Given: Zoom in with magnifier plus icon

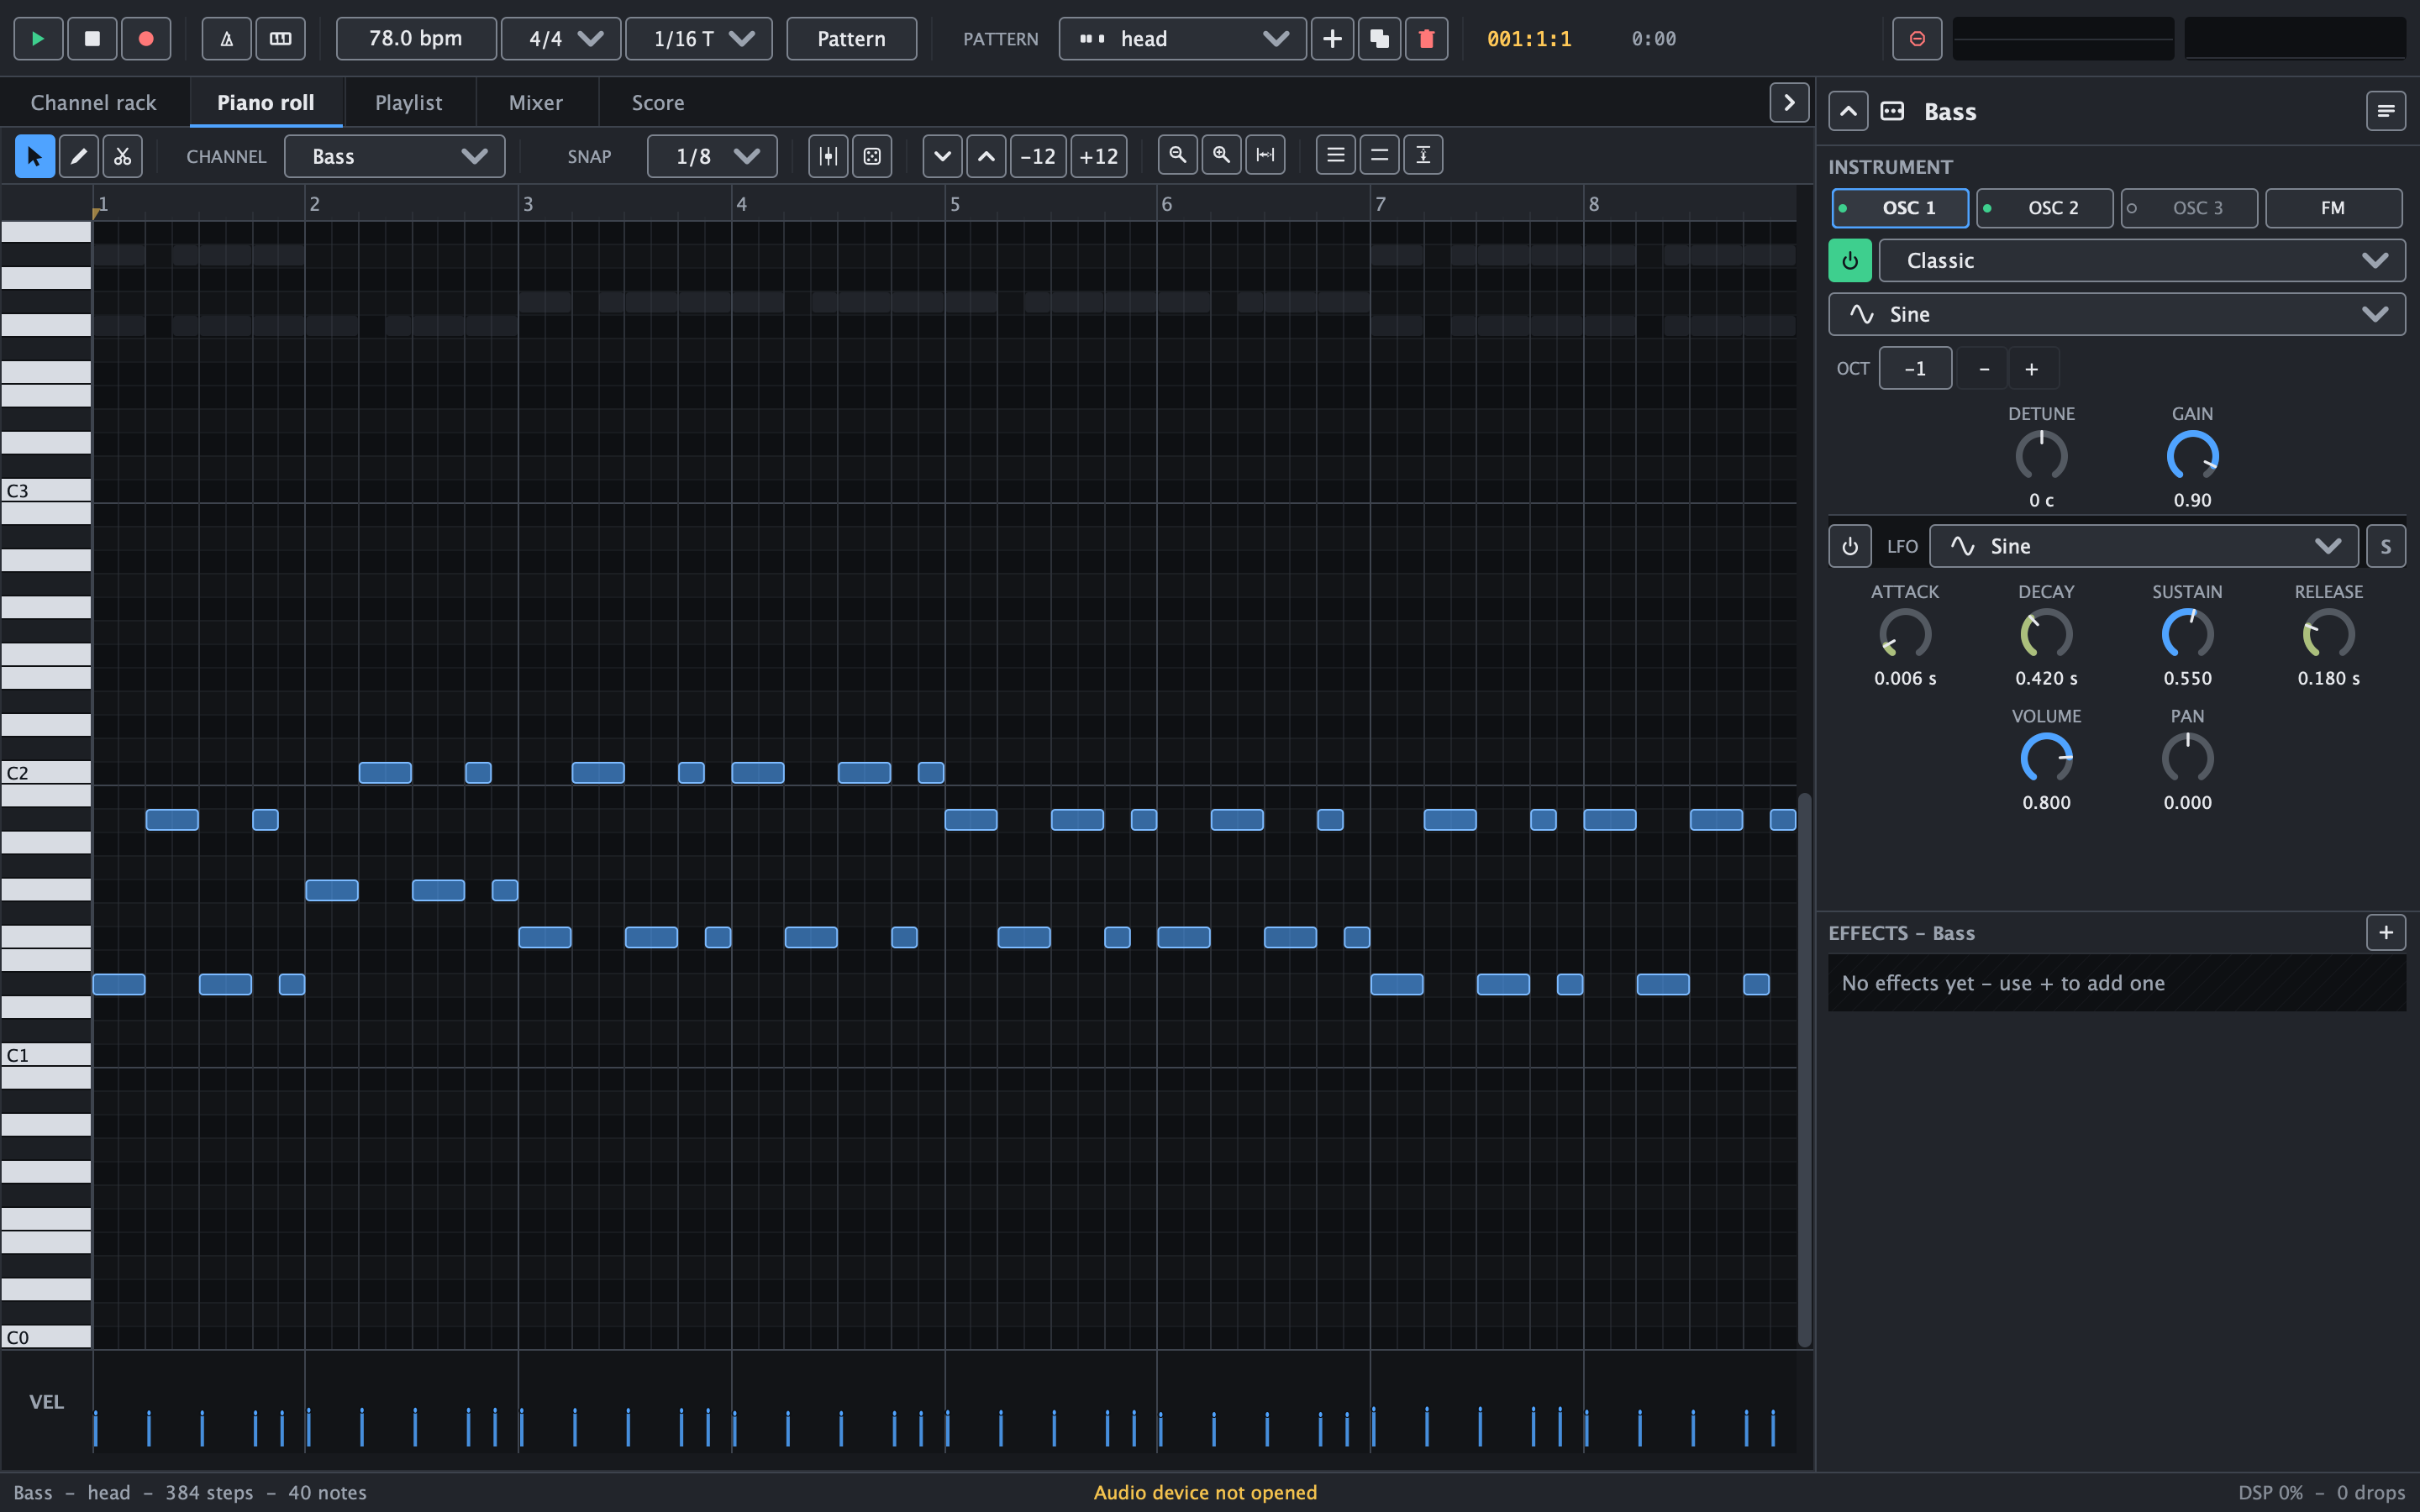Looking at the screenshot, I should [x=1222, y=155].
